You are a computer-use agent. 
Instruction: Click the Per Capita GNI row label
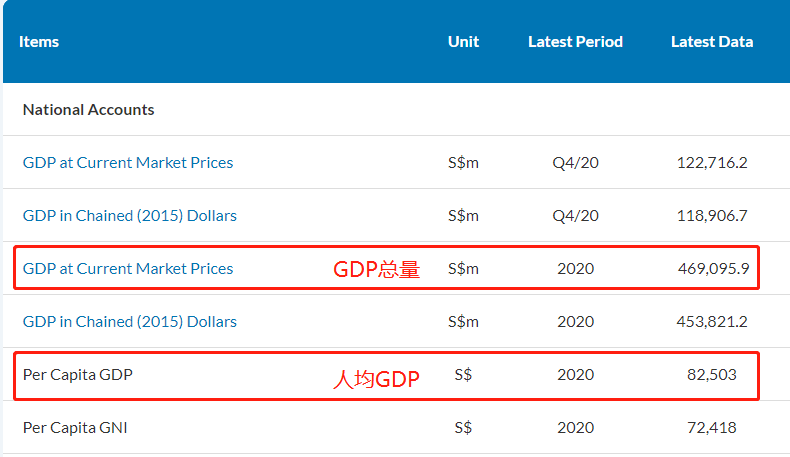(75, 427)
